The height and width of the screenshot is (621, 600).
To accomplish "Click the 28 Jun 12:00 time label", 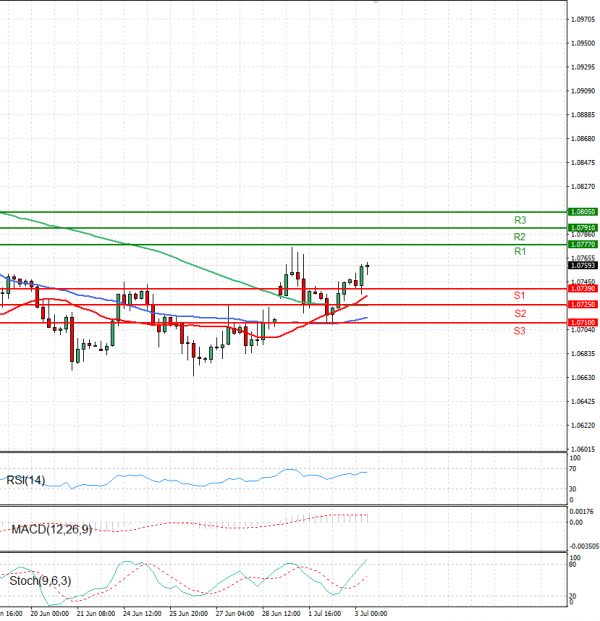I will 281,614.
